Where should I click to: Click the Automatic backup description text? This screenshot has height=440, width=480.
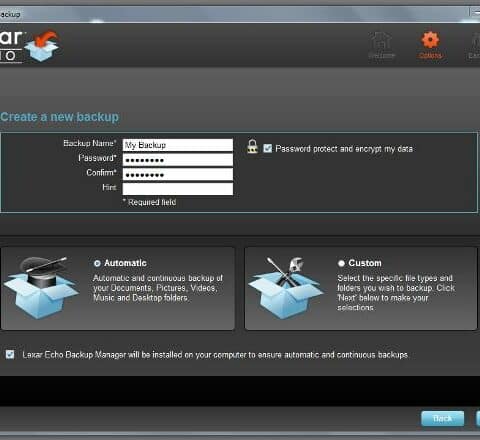[x=158, y=288]
